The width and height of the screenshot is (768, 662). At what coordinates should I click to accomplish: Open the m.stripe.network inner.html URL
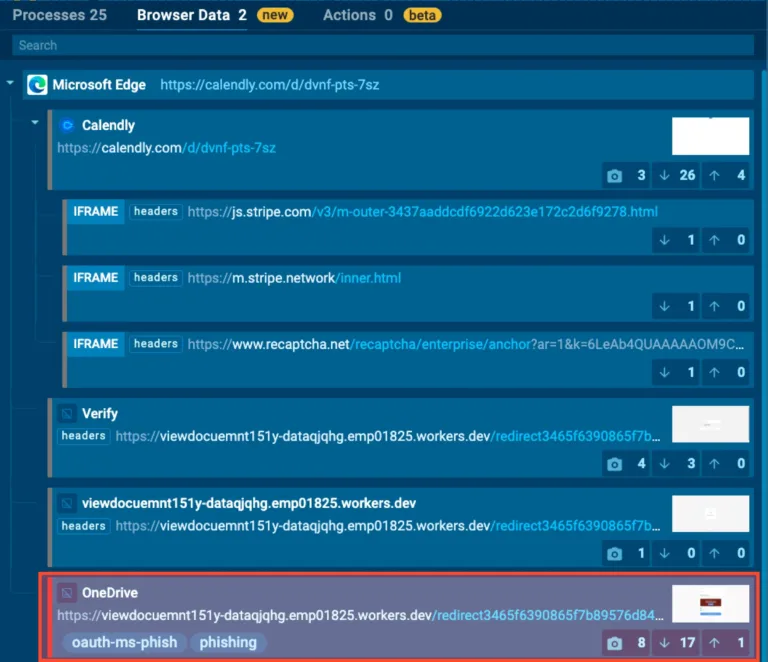pyautogui.click(x=294, y=278)
